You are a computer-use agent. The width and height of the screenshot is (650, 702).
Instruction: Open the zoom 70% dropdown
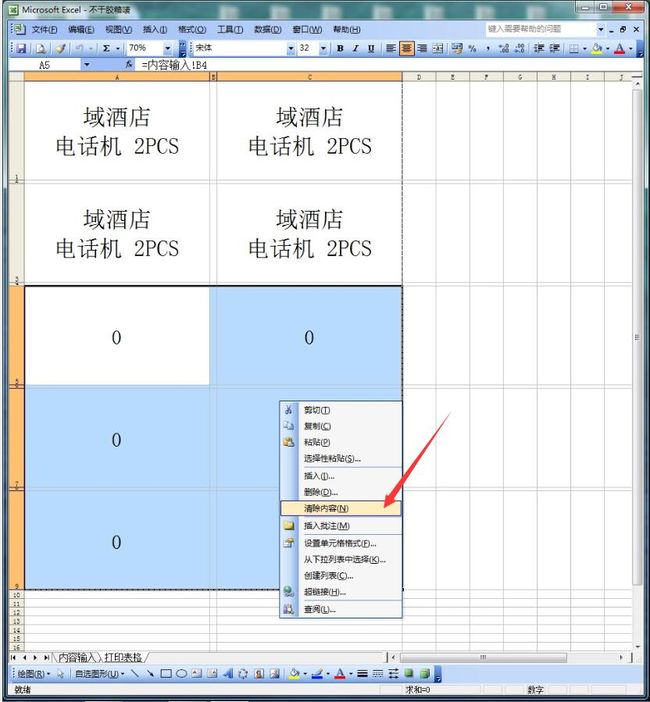[x=167, y=48]
